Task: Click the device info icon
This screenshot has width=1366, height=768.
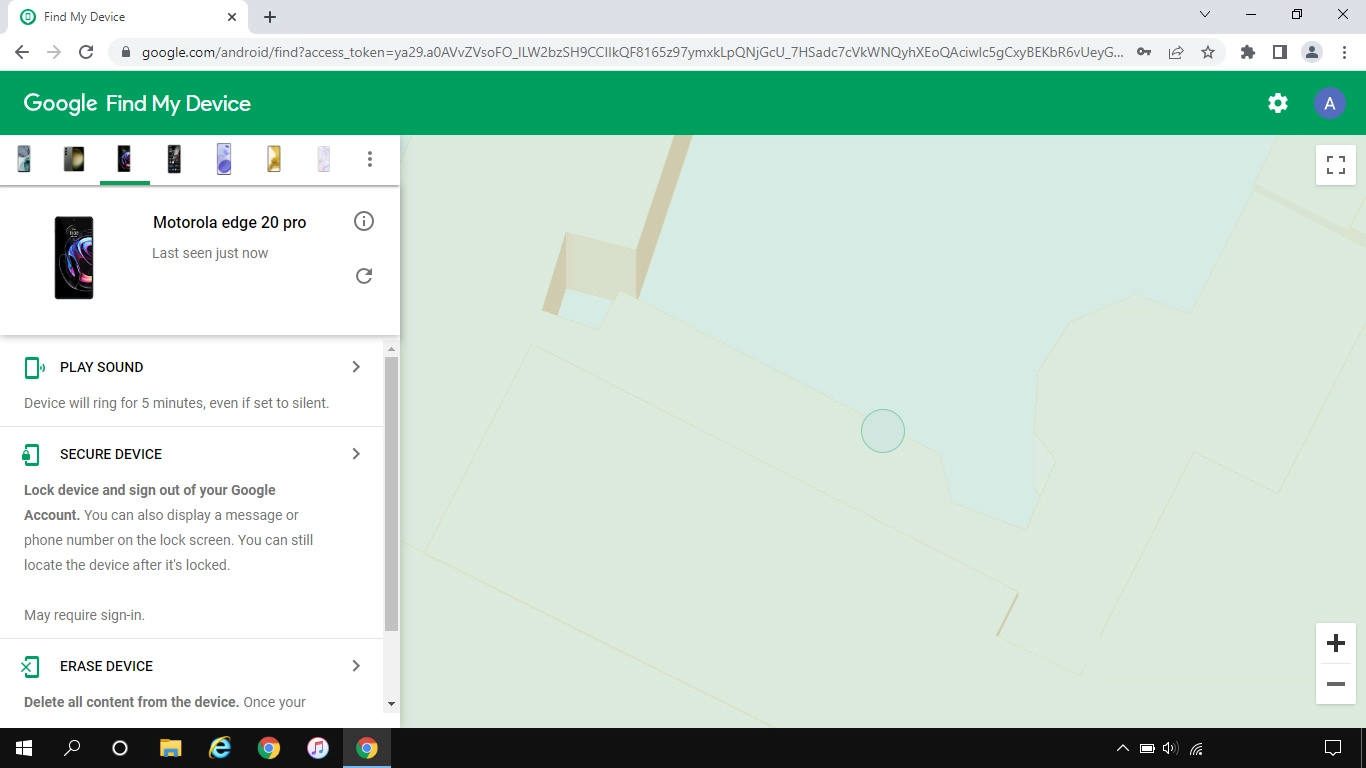Action: (x=364, y=221)
